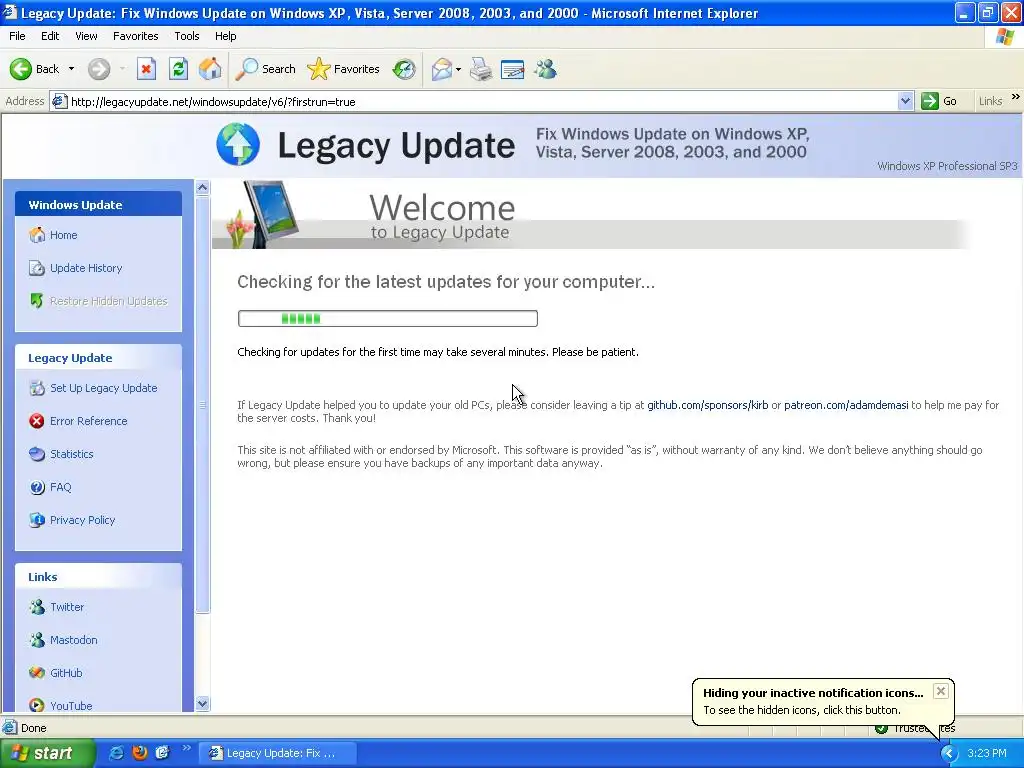Expand the Back button history dropdown
Image resolution: width=1024 pixels, height=768 pixels.
[x=71, y=69]
